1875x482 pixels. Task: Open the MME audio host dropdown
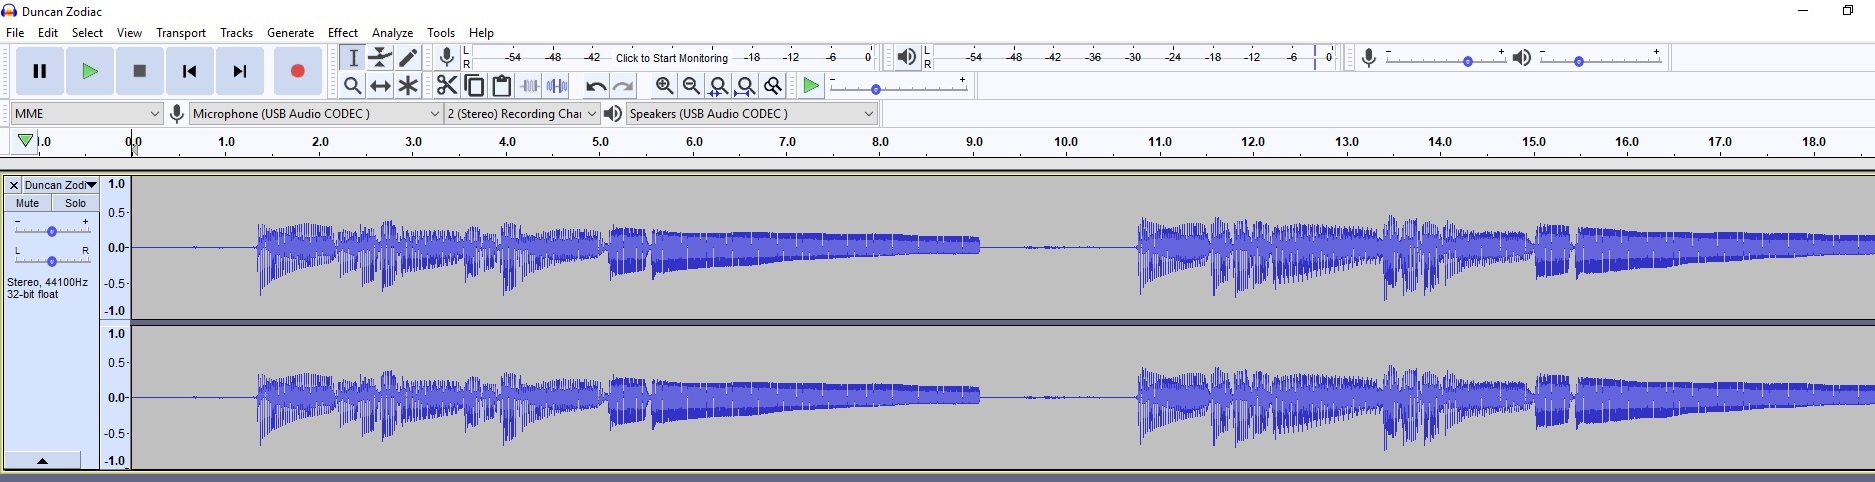point(87,114)
